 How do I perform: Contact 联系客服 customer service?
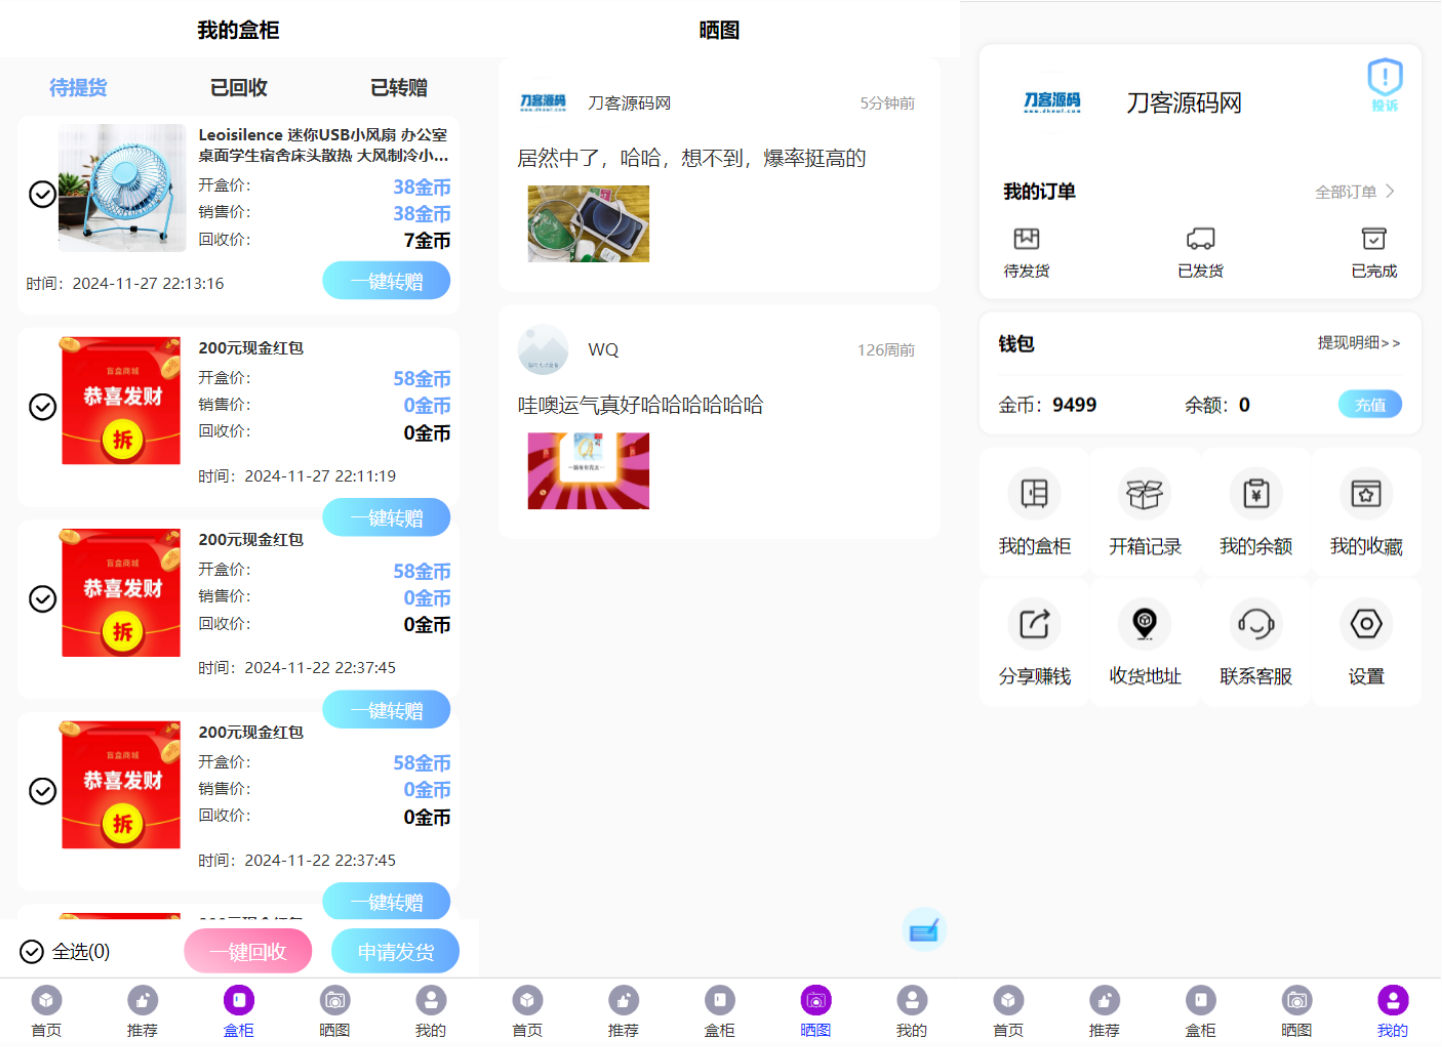click(x=1255, y=643)
